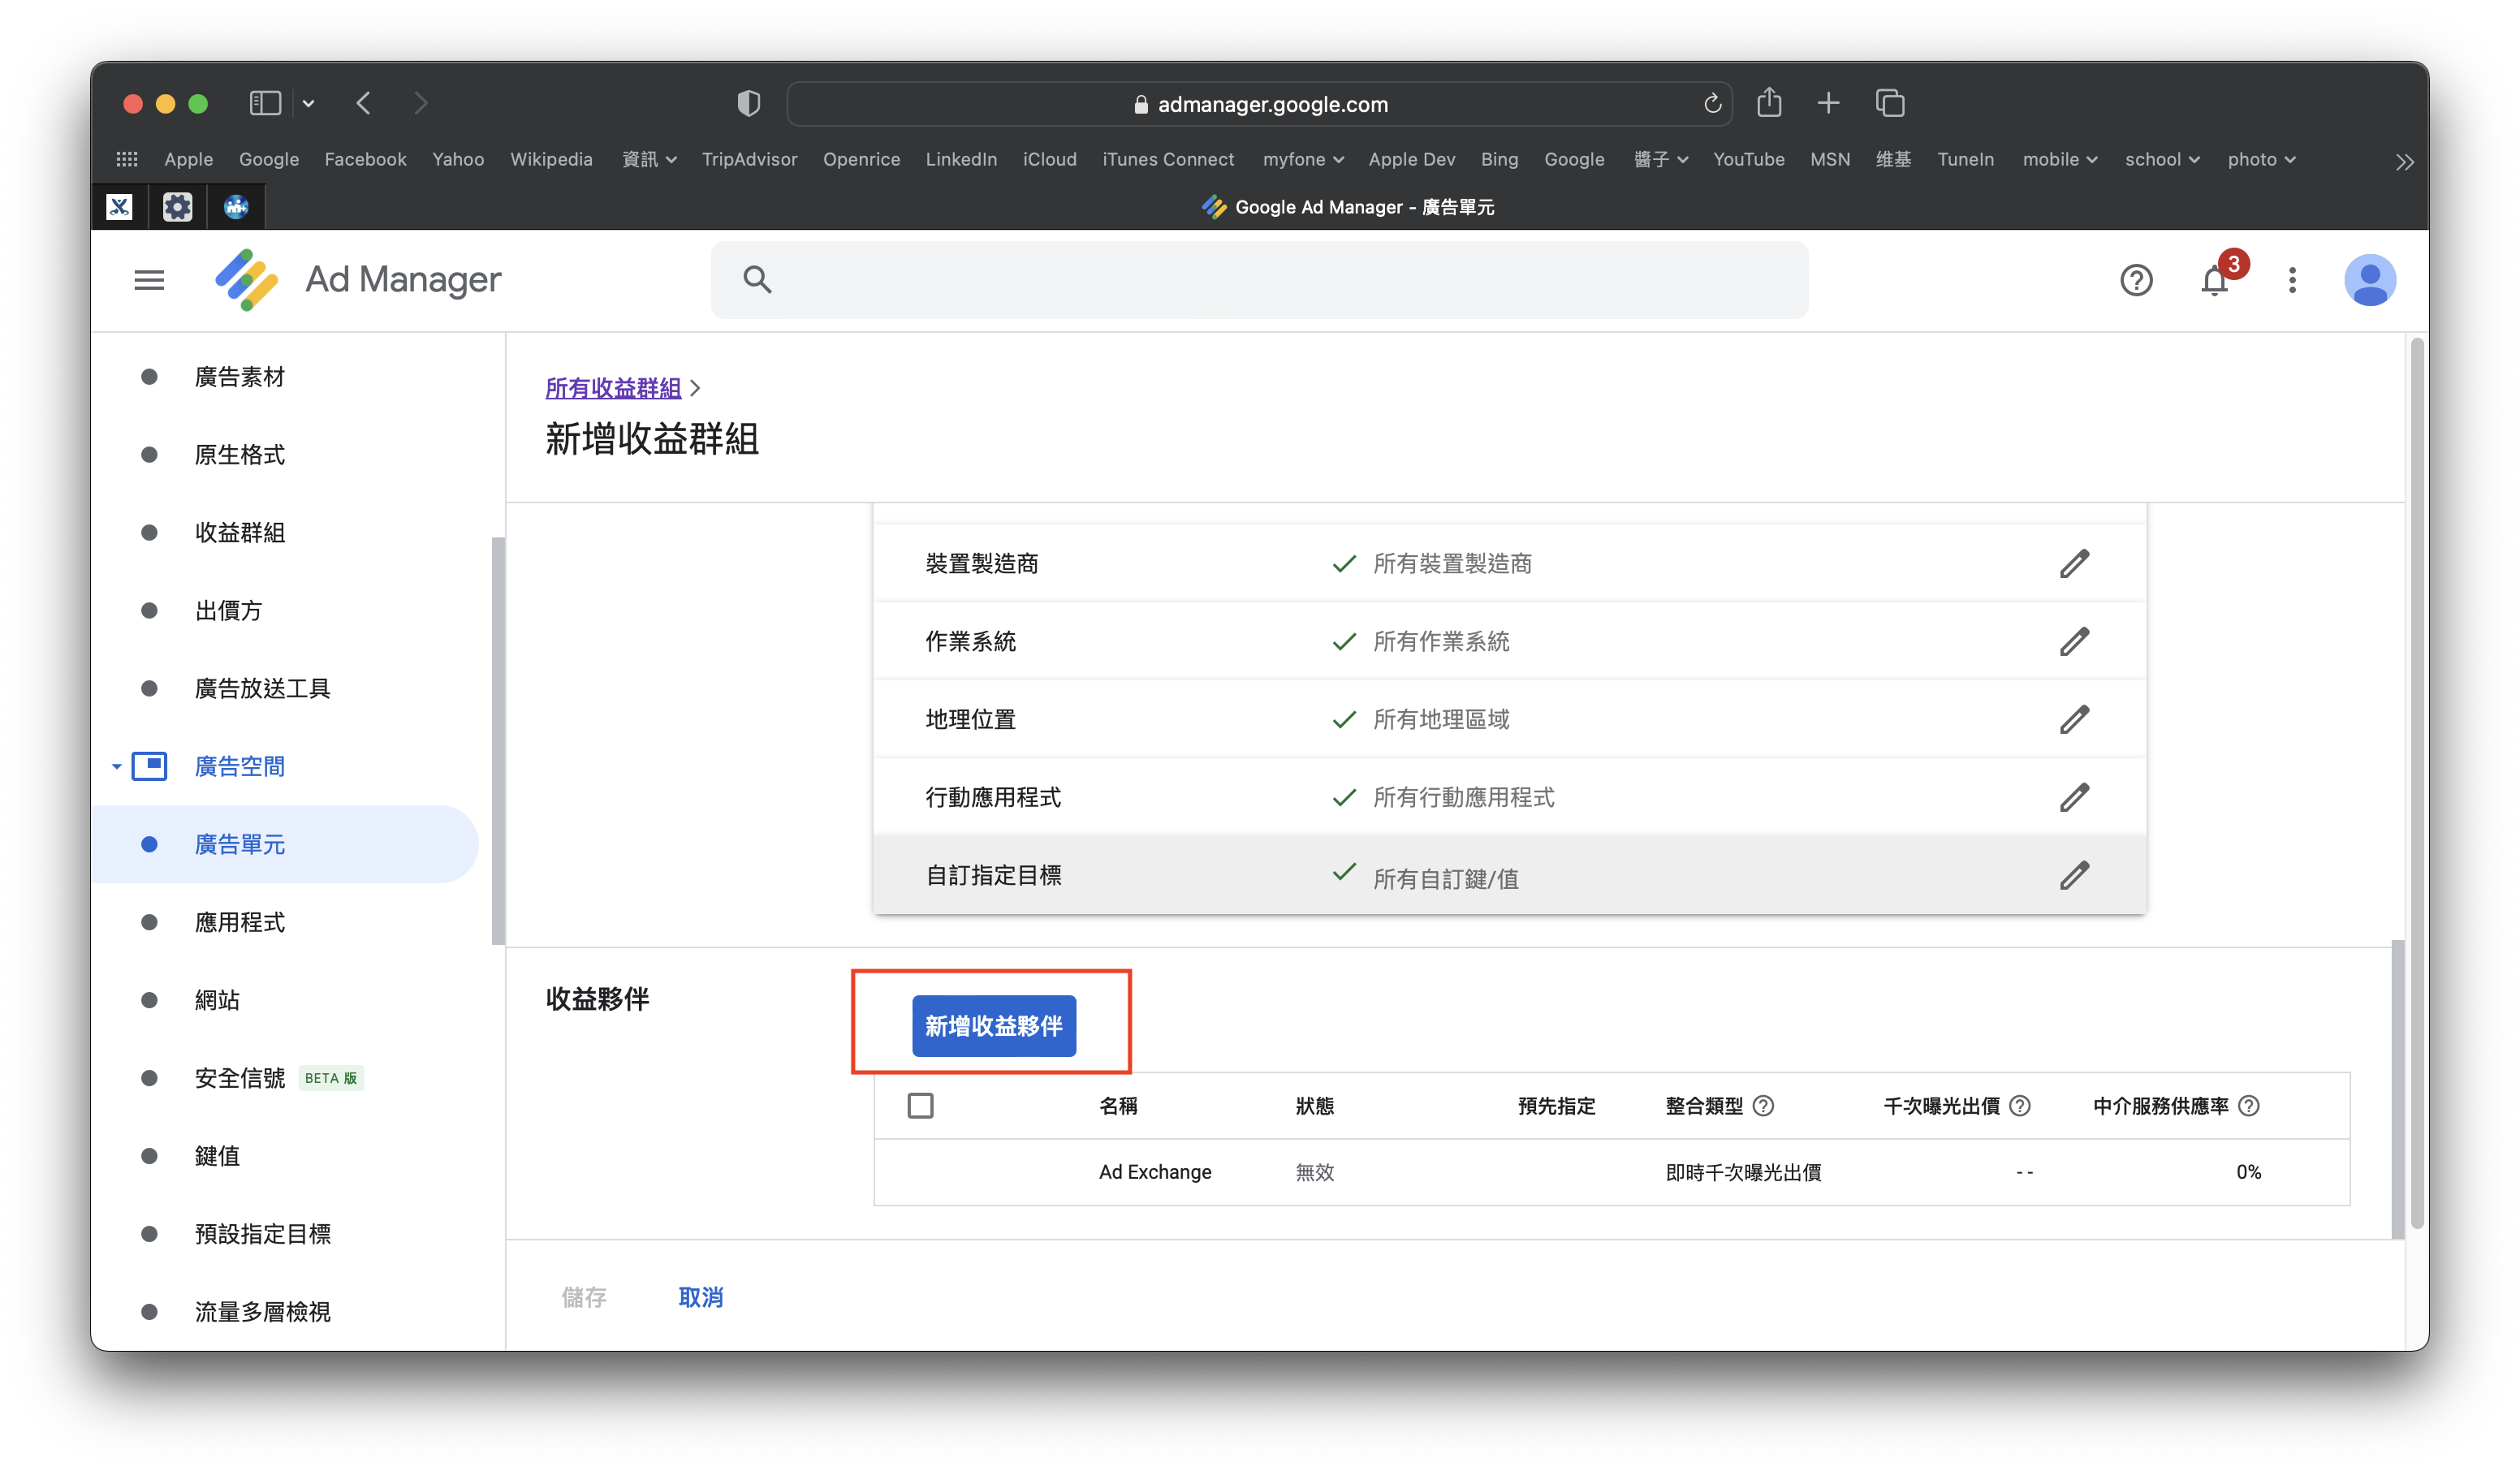Expand the 資訊 bookmarks folder
The image size is (2520, 1471).
point(649,160)
